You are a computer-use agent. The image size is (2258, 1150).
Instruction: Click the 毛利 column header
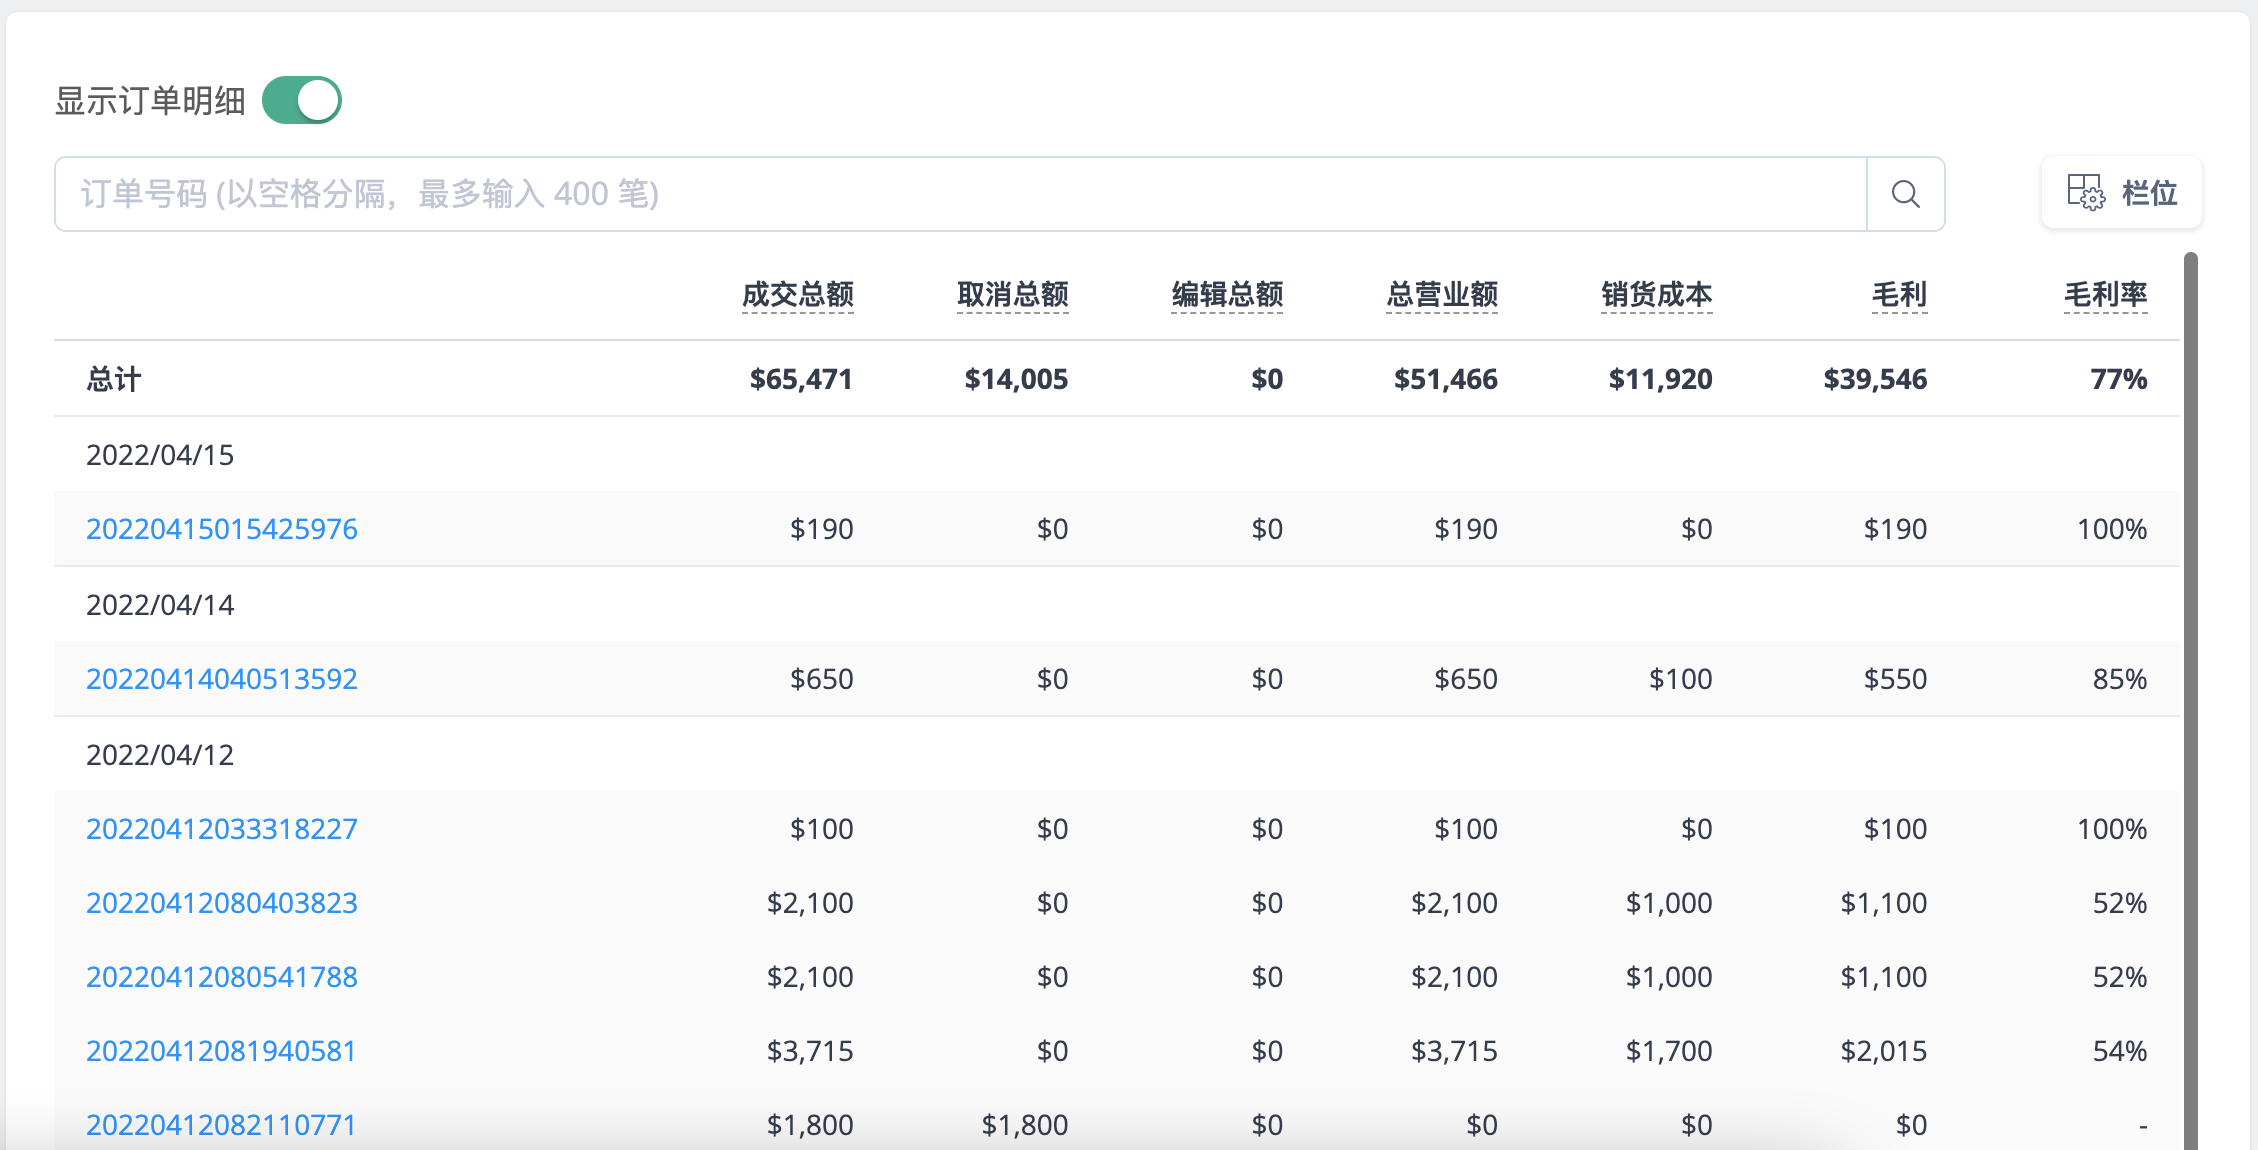(1899, 295)
